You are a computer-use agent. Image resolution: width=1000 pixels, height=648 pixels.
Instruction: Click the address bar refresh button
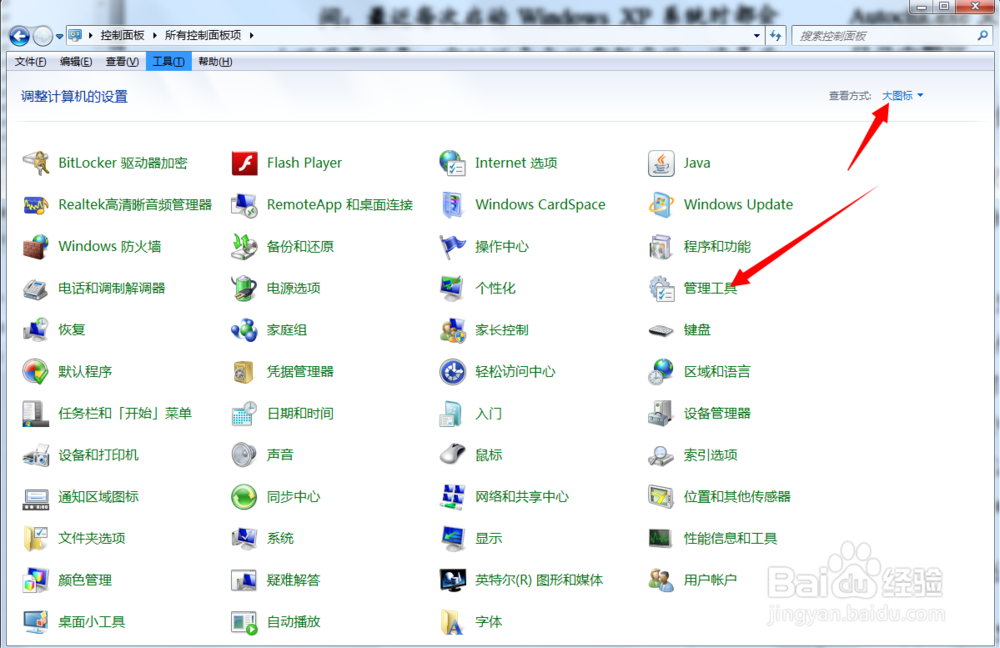coord(776,36)
